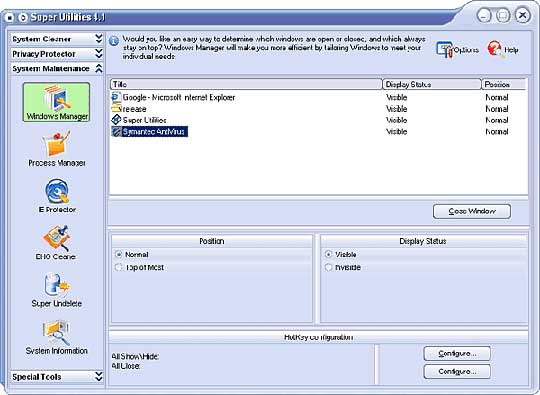Click the Symantec AntiVirus row icon
The width and height of the screenshot is (540, 395).
[116, 132]
